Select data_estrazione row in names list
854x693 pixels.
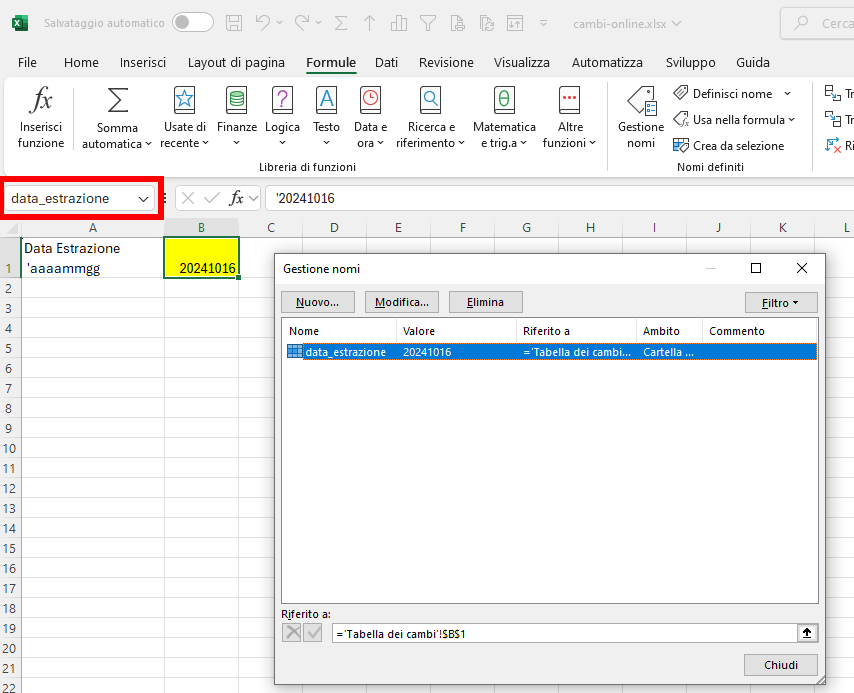pos(550,352)
